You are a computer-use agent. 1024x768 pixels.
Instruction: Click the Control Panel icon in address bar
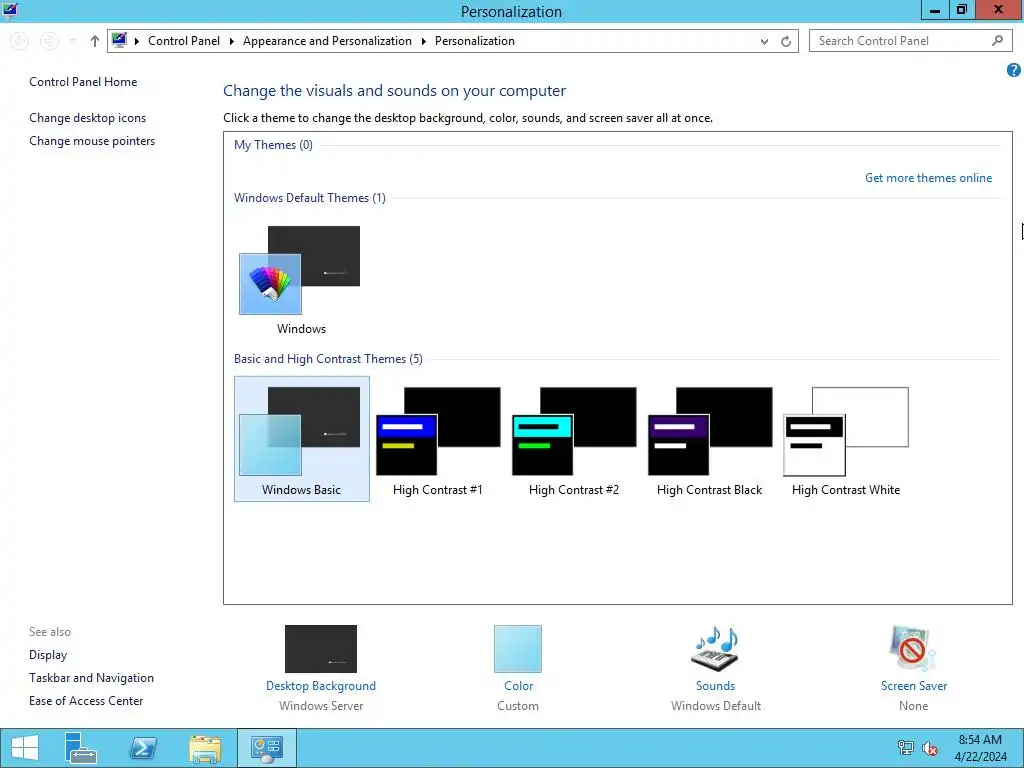click(x=119, y=40)
